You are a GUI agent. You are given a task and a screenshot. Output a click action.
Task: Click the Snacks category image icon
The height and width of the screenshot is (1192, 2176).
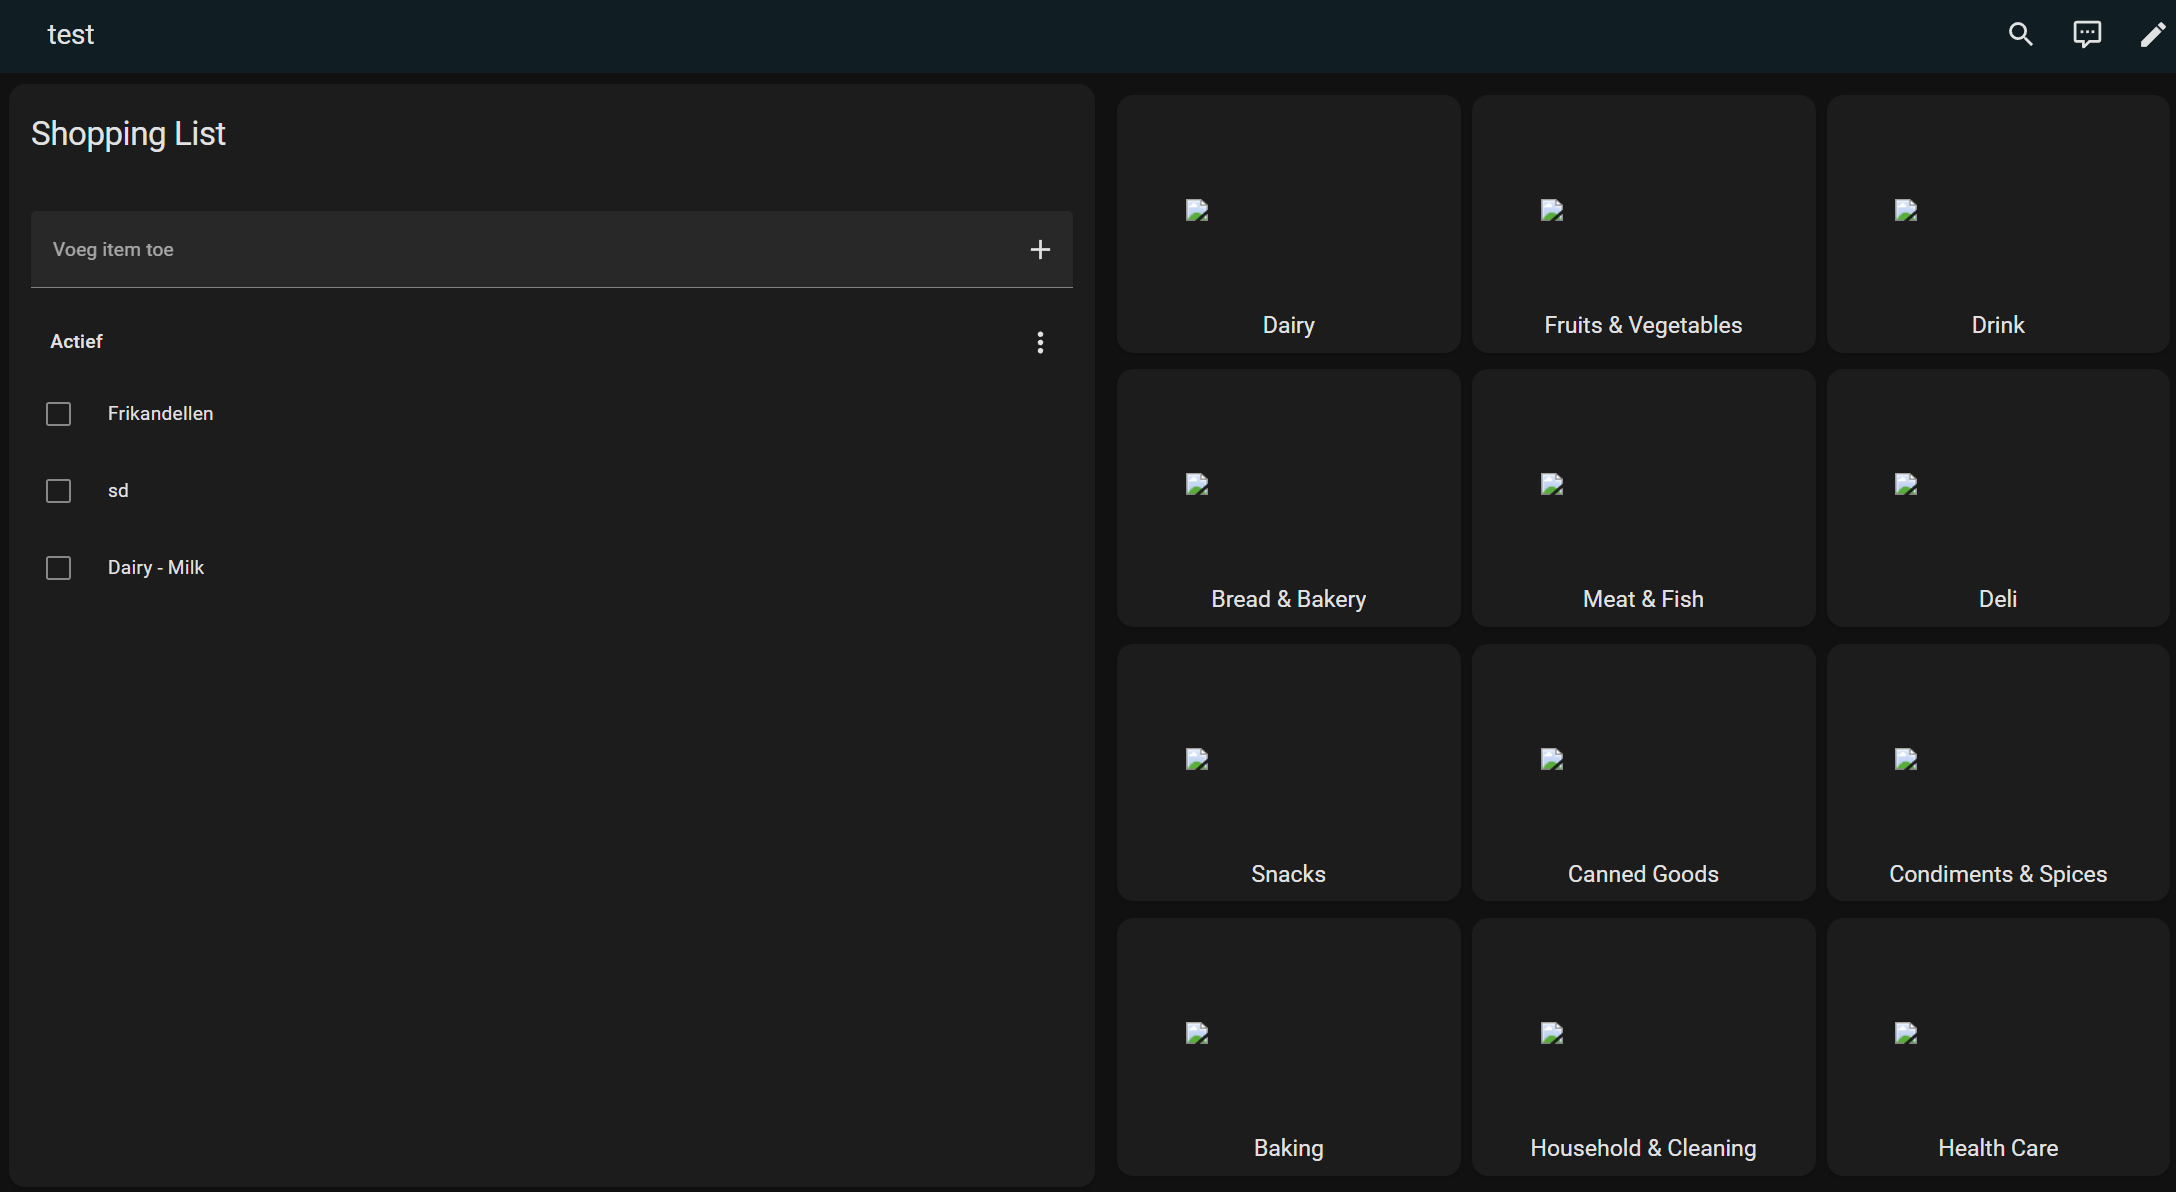coord(1197,760)
